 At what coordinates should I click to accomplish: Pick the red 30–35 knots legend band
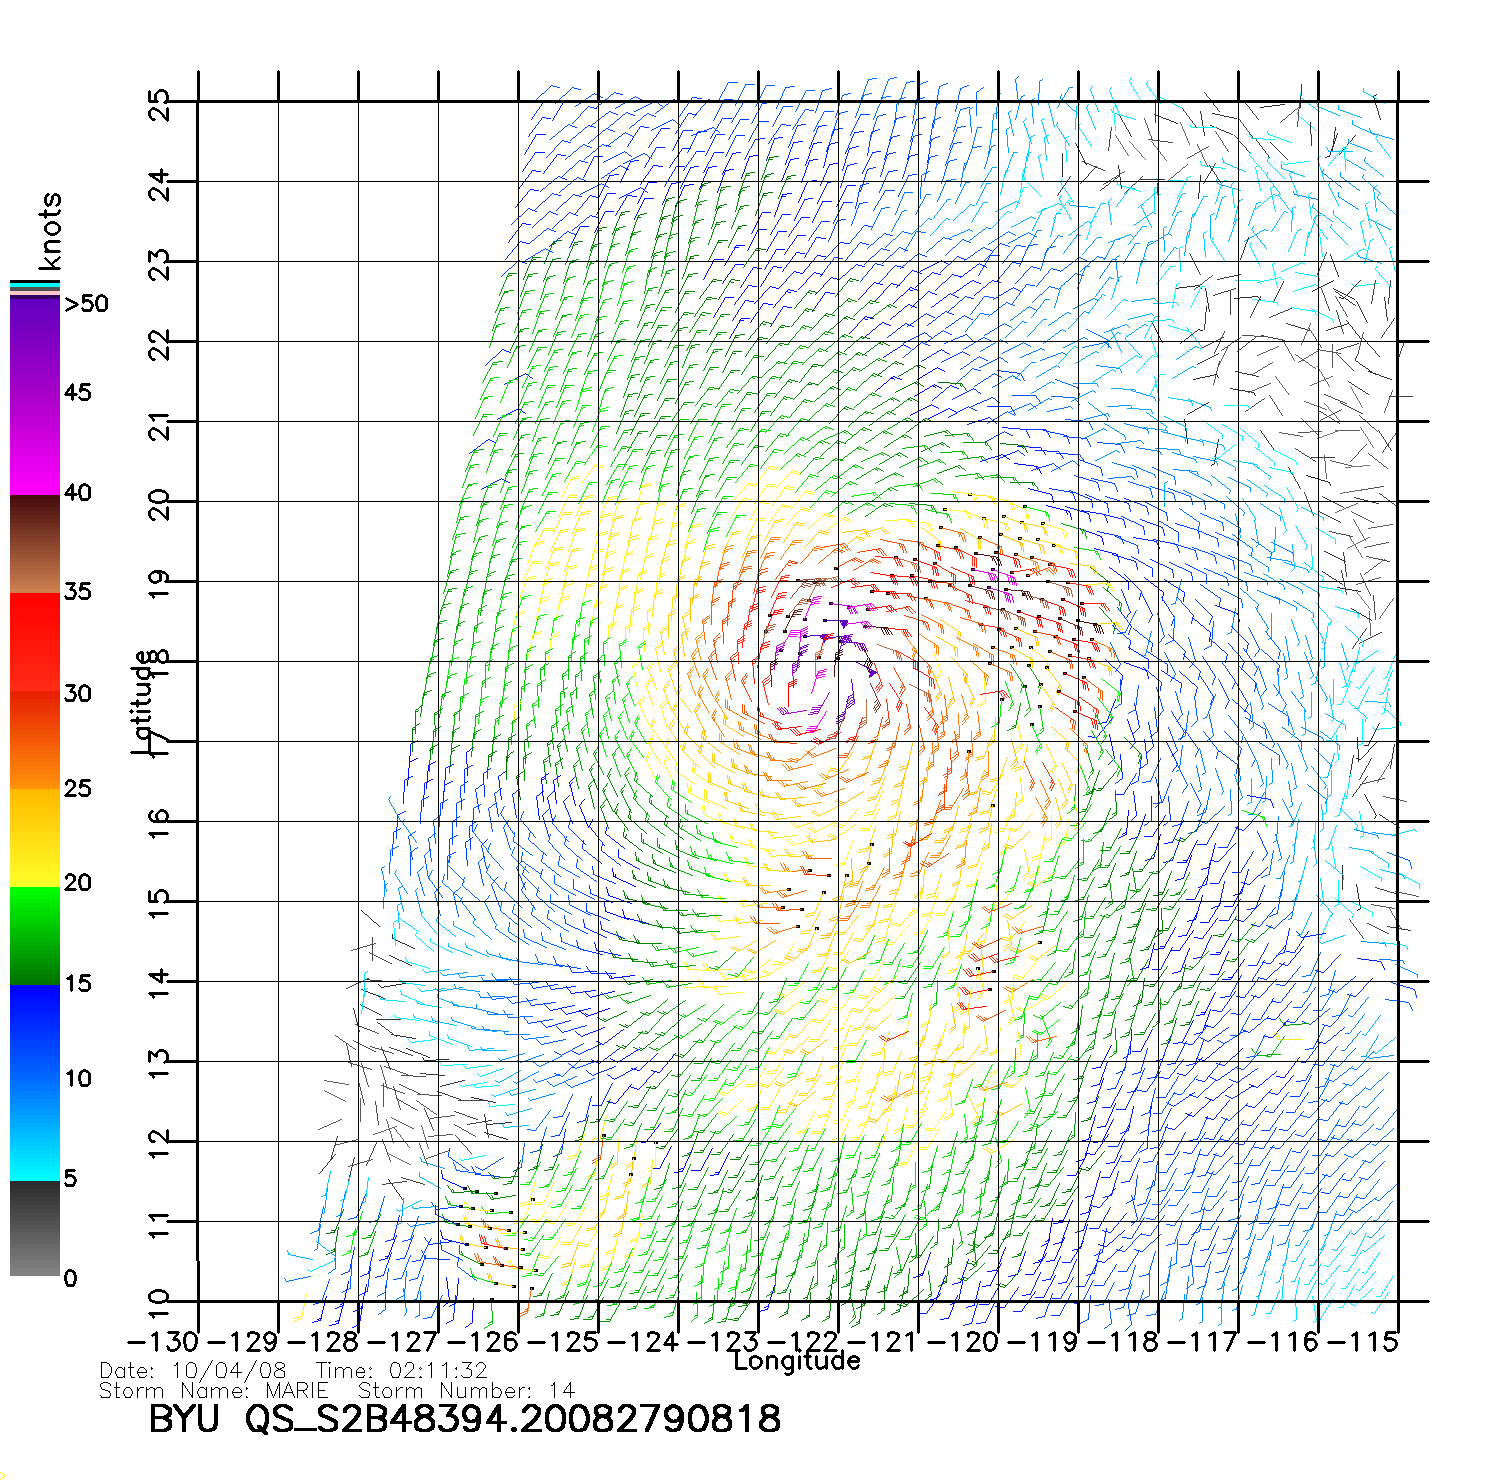pyautogui.click(x=35, y=642)
